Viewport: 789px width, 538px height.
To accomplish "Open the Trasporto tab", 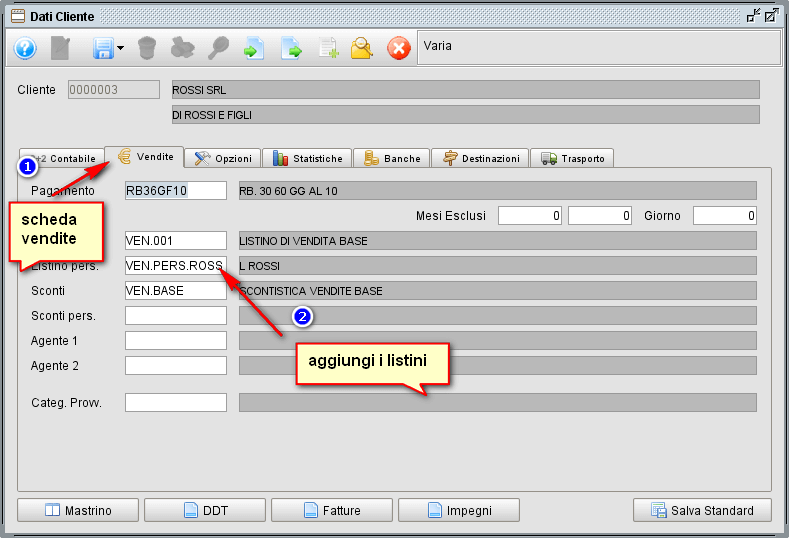I will 573,158.
